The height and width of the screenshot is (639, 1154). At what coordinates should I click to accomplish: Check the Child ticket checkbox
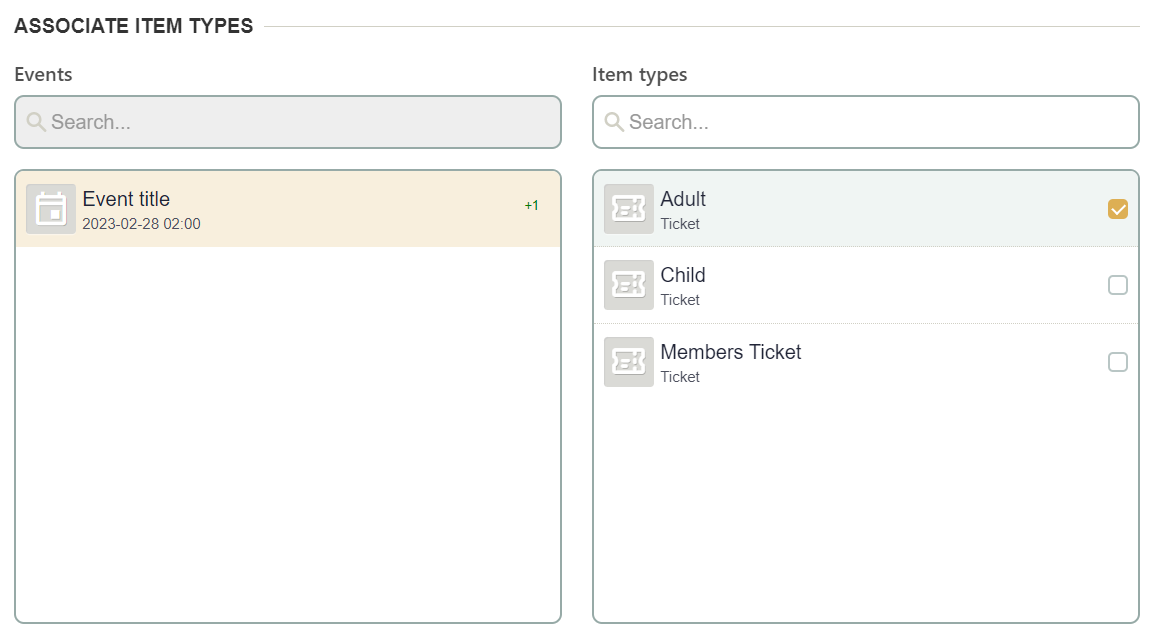click(x=1118, y=285)
